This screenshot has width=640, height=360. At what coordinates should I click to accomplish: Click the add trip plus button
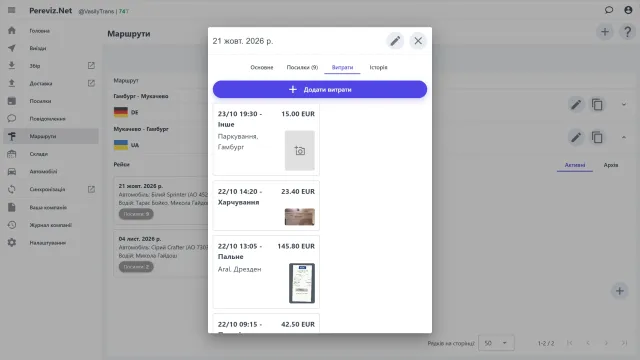click(x=620, y=291)
